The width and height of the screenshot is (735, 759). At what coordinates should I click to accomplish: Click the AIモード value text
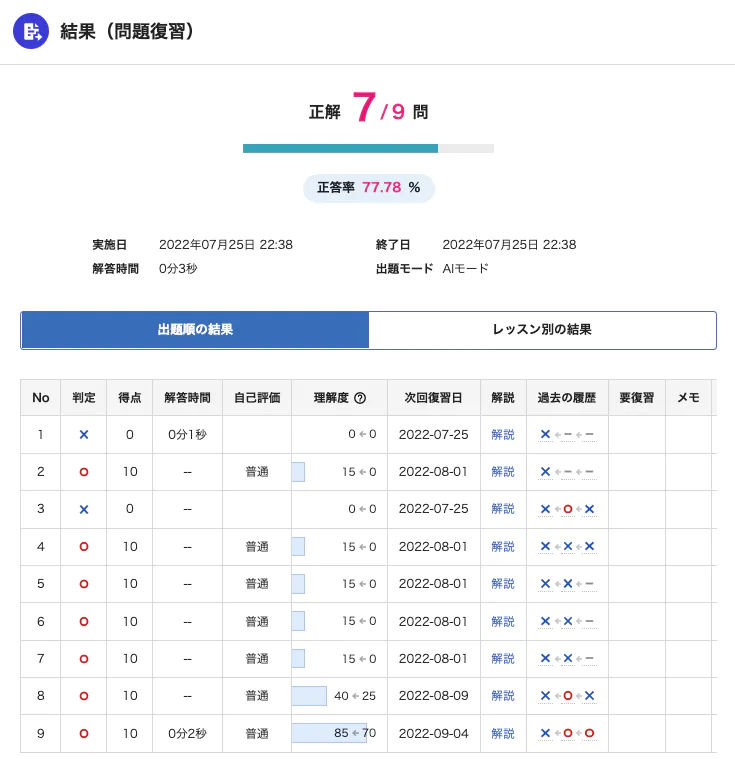[x=465, y=268]
